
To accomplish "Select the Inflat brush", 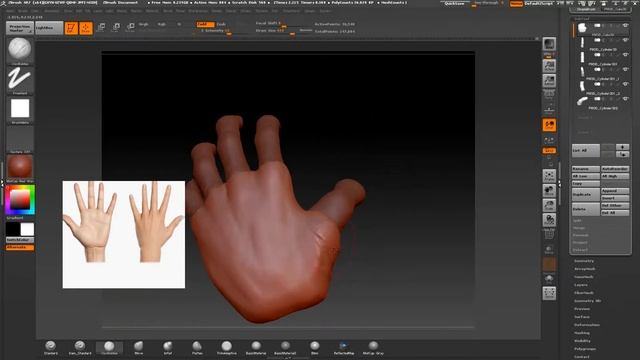I will (168, 348).
